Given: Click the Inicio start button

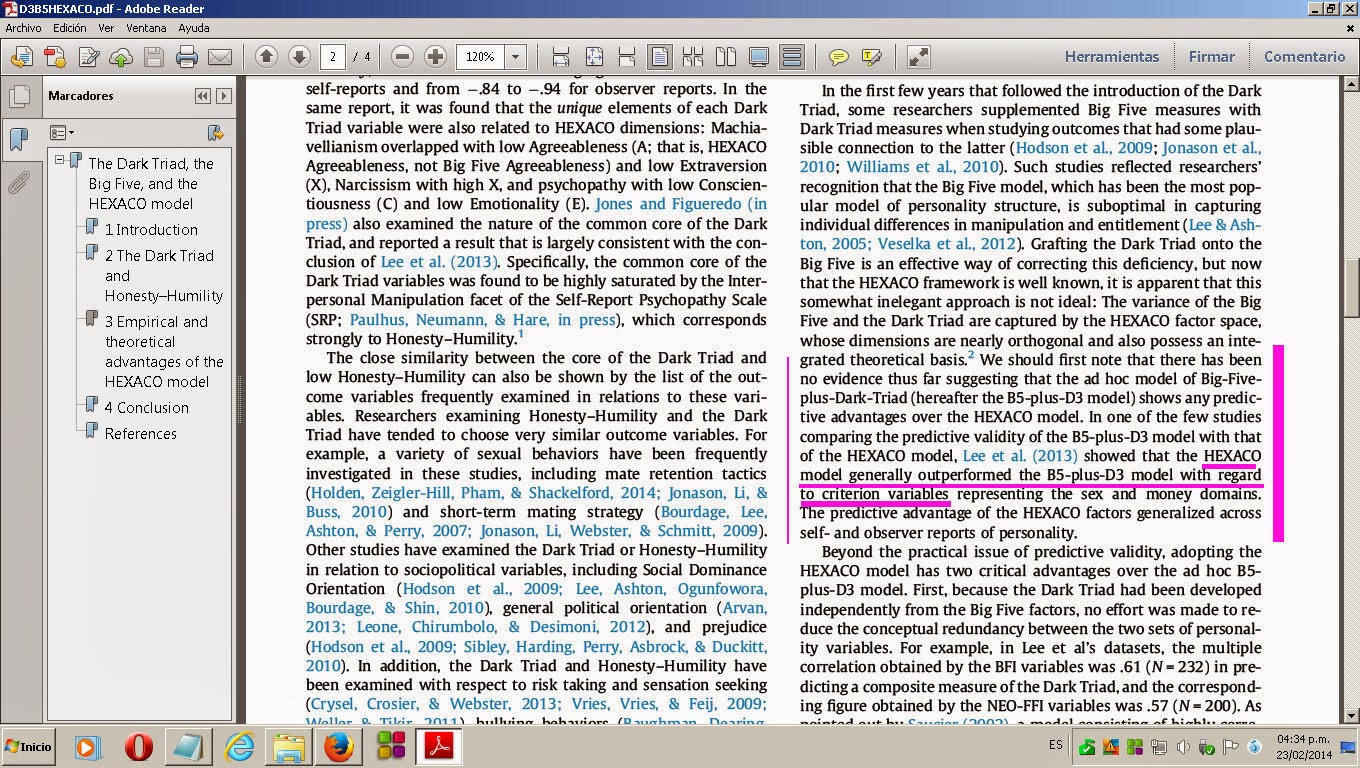Looking at the screenshot, I should (x=27, y=746).
